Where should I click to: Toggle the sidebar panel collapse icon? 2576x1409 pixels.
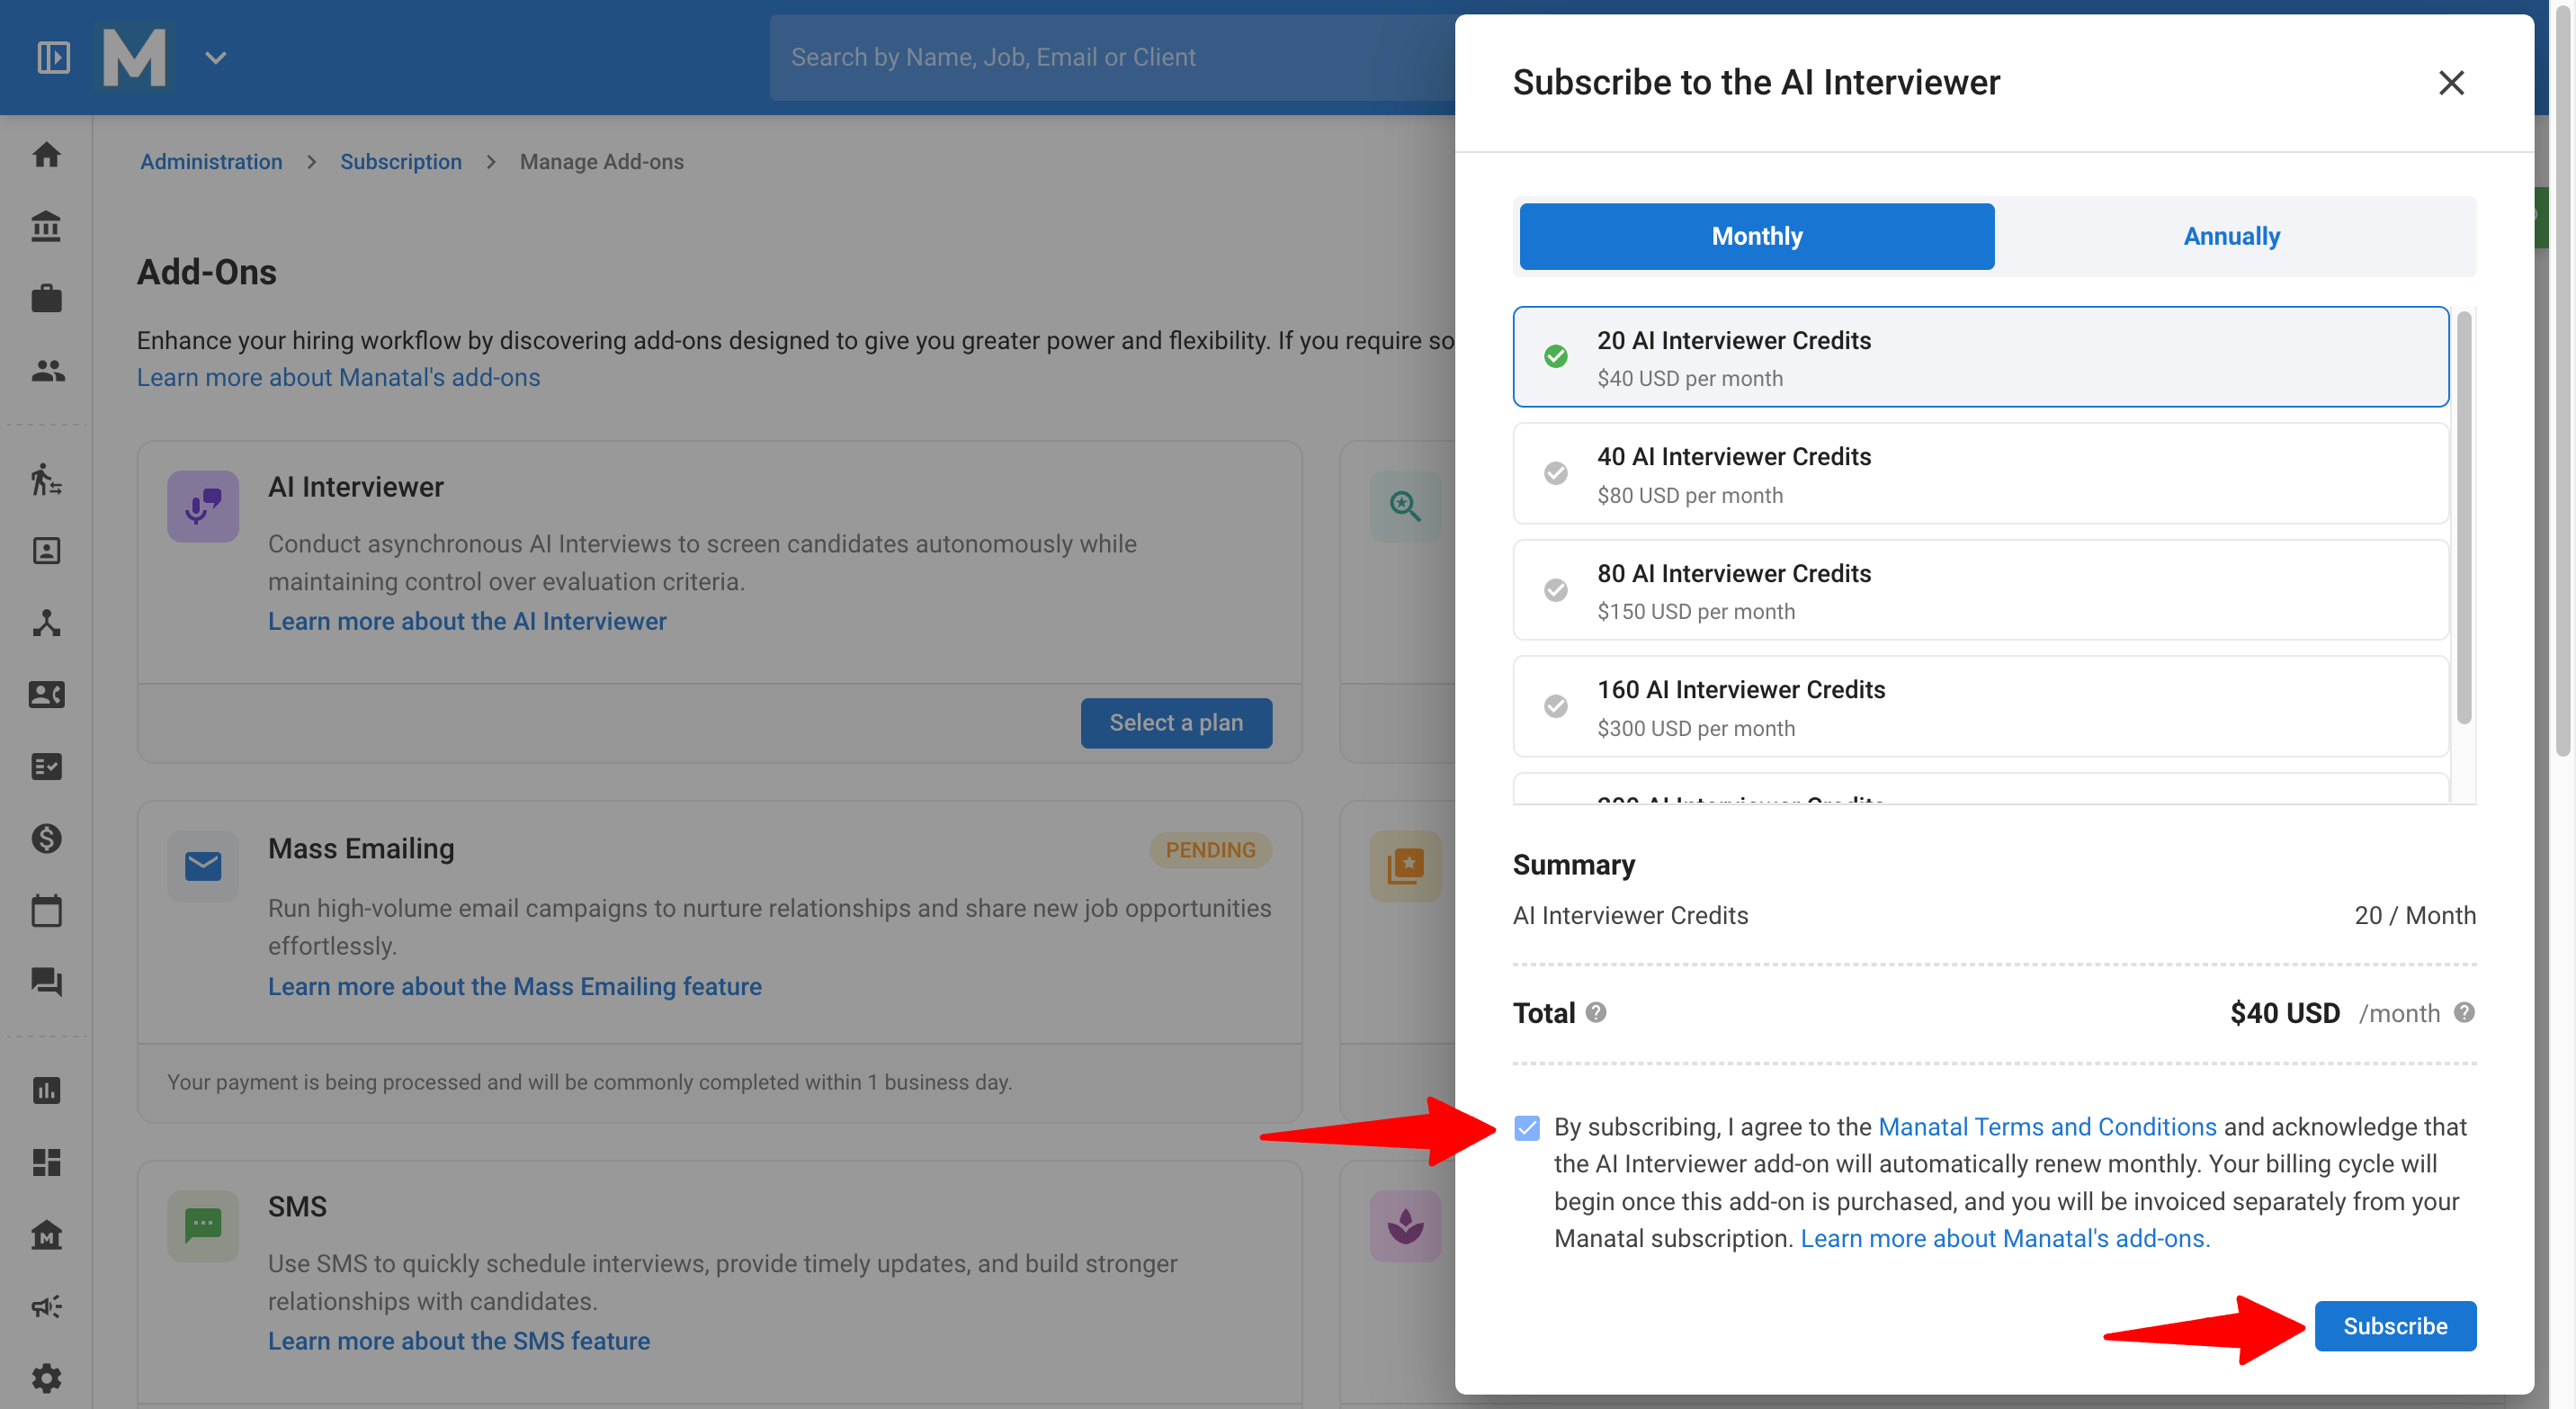pyautogui.click(x=54, y=57)
